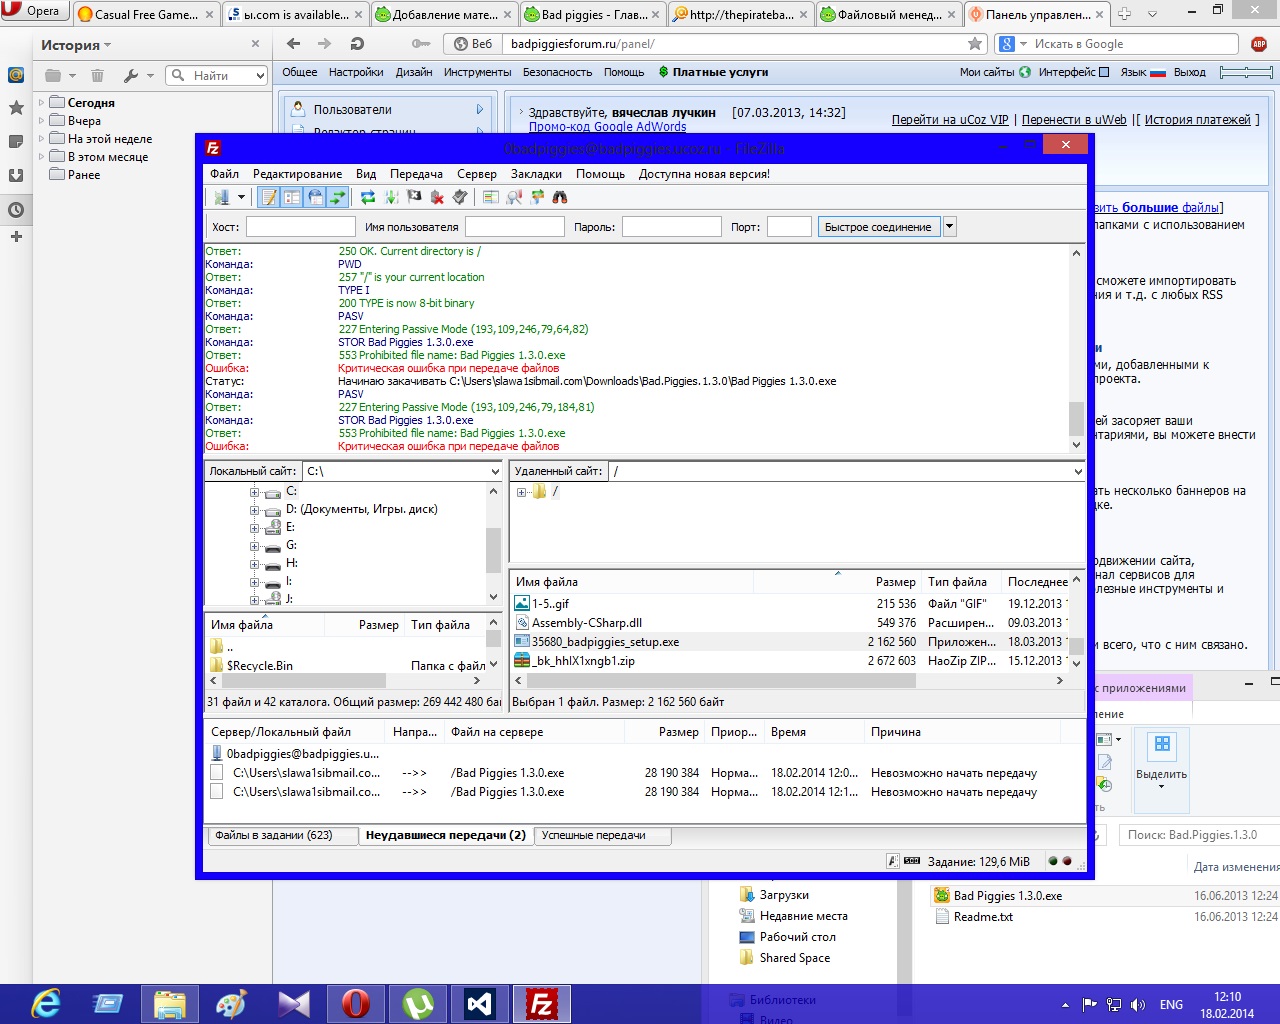The height and width of the screenshot is (1024, 1280).
Task: Click the Refresh file lists icon
Action: pyautogui.click(x=368, y=198)
